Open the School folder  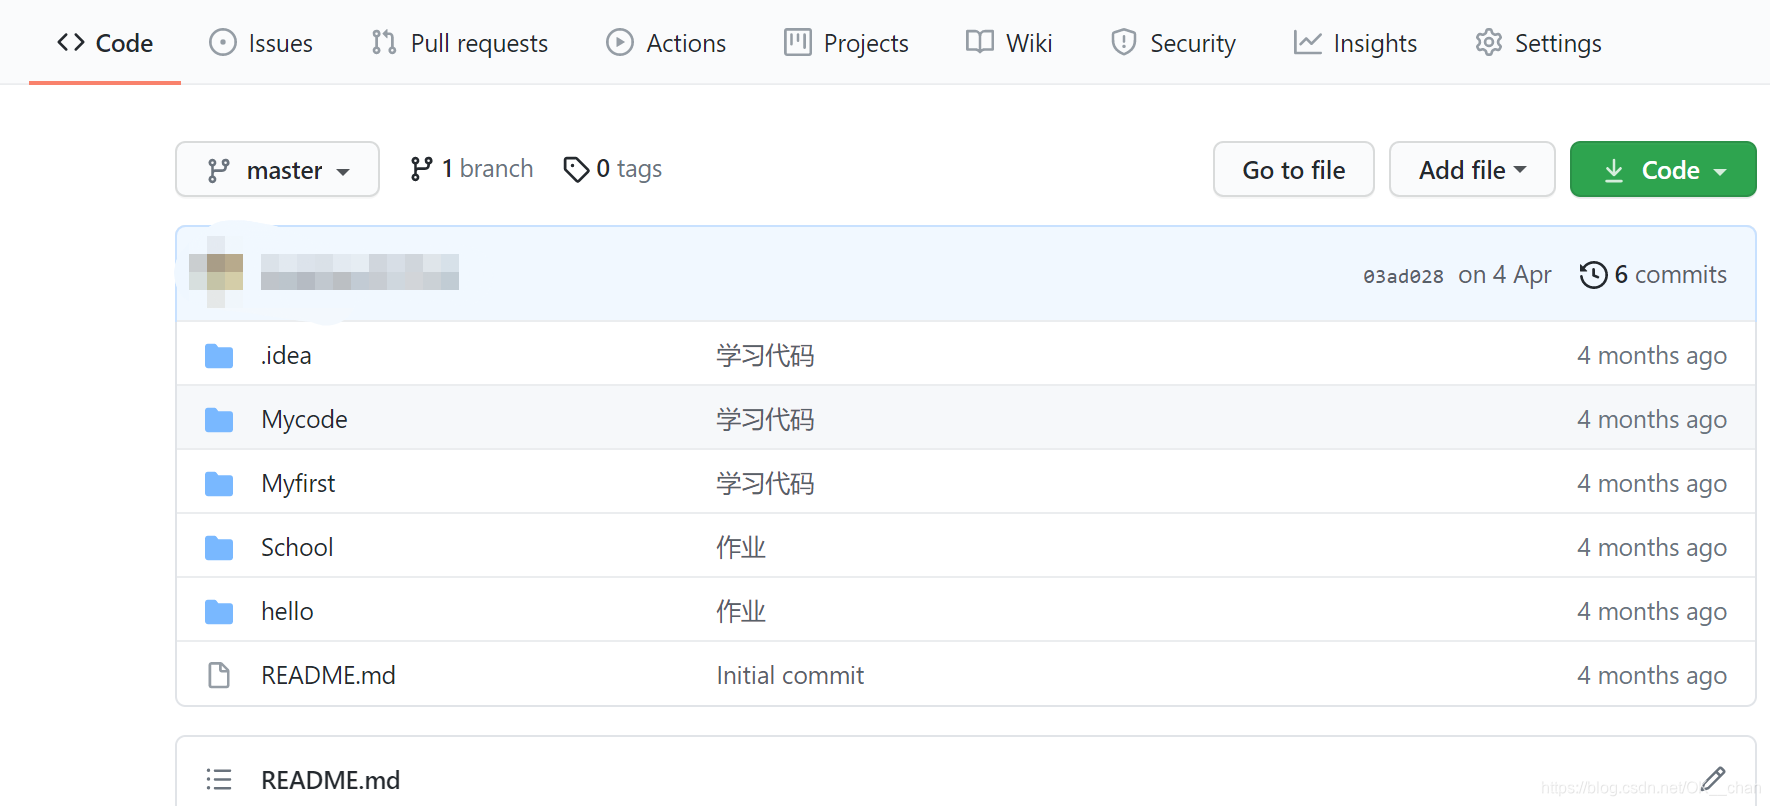297,547
